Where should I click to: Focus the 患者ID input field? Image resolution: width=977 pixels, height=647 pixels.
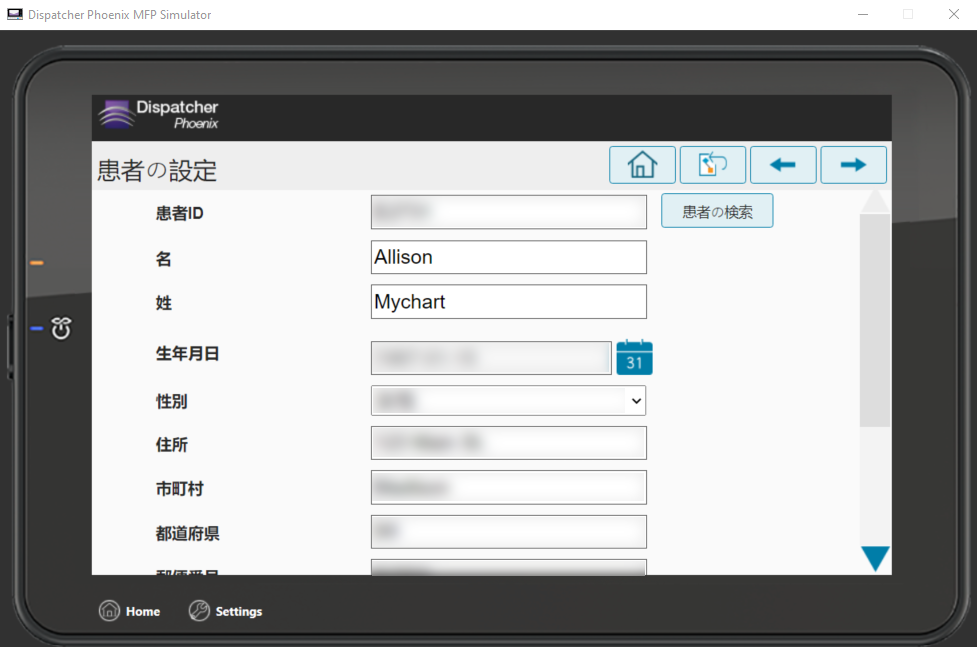tap(508, 212)
